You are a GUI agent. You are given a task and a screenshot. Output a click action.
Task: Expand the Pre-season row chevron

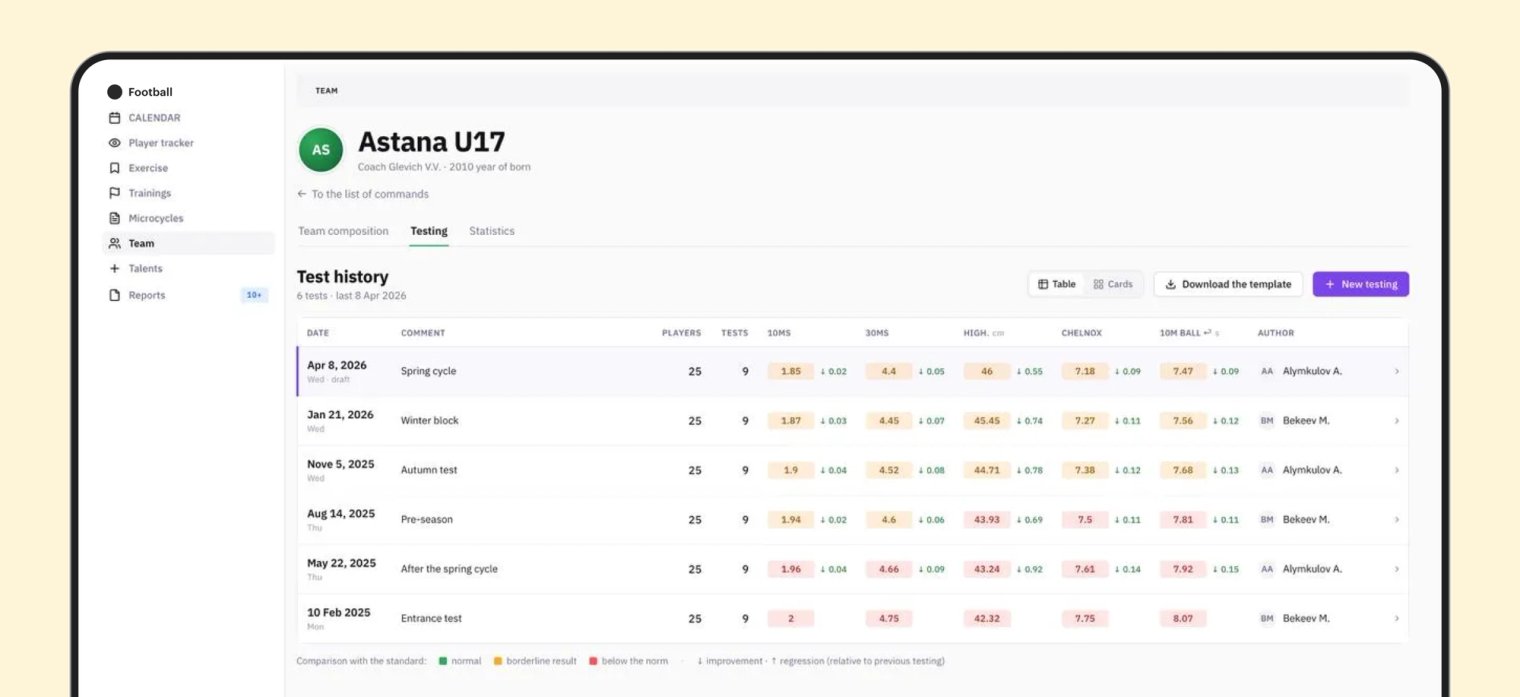pos(1397,520)
